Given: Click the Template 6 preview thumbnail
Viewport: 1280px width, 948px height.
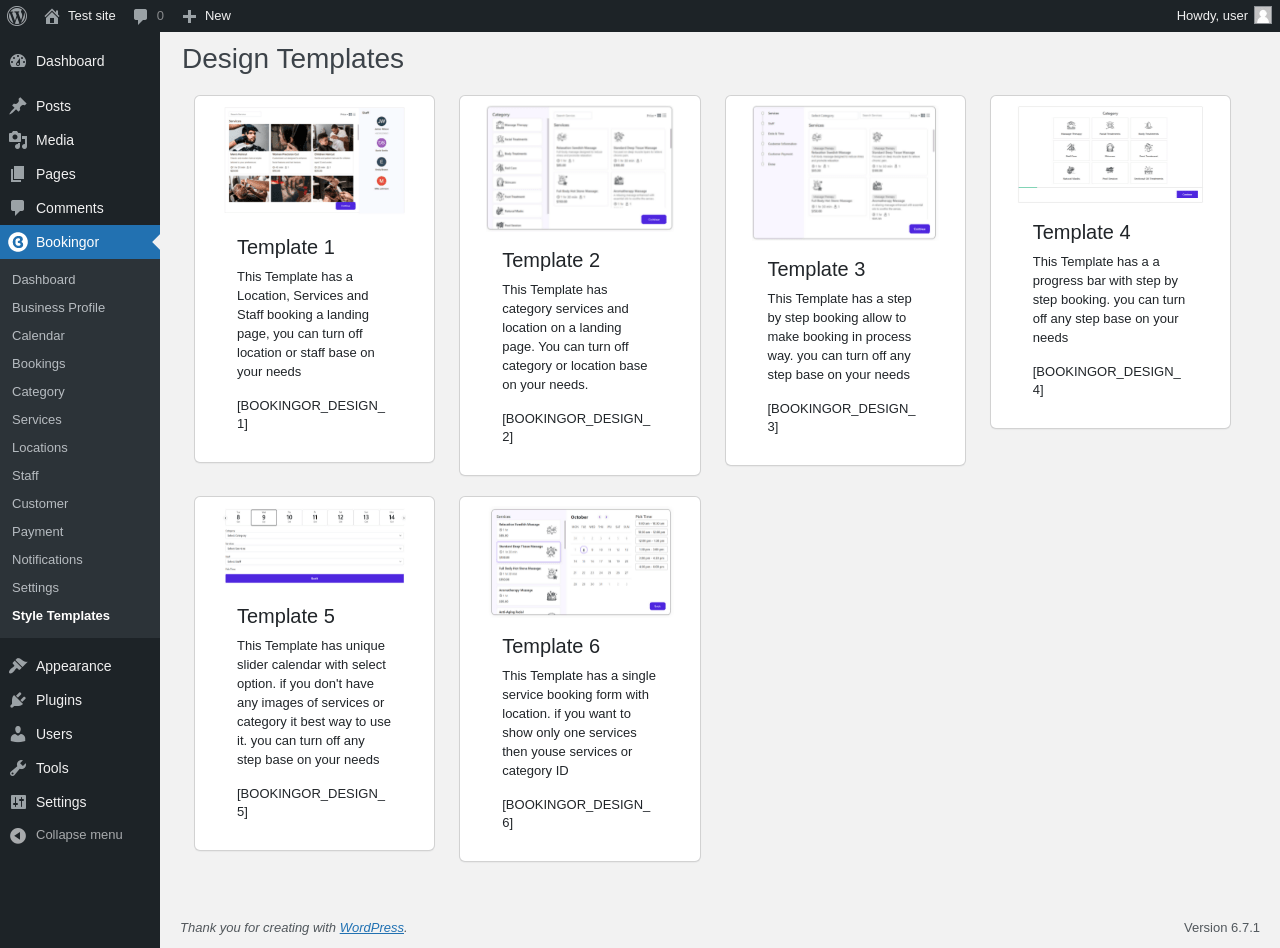Looking at the screenshot, I should [x=580, y=562].
